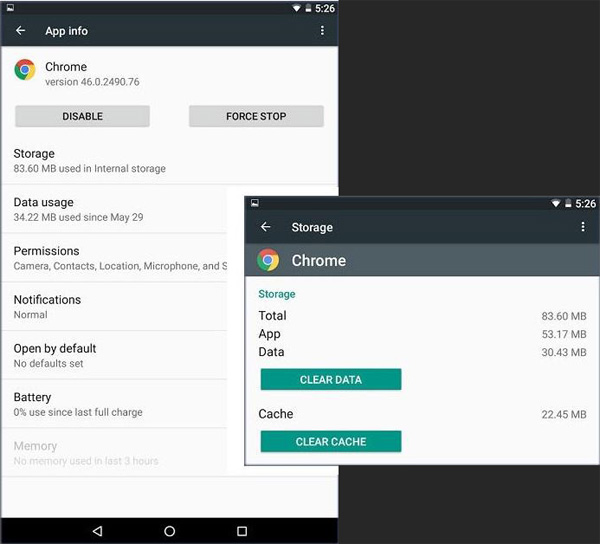Tap the back arrow in Storage screen
The height and width of the screenshot is (544, 600).
coord(266,227)
